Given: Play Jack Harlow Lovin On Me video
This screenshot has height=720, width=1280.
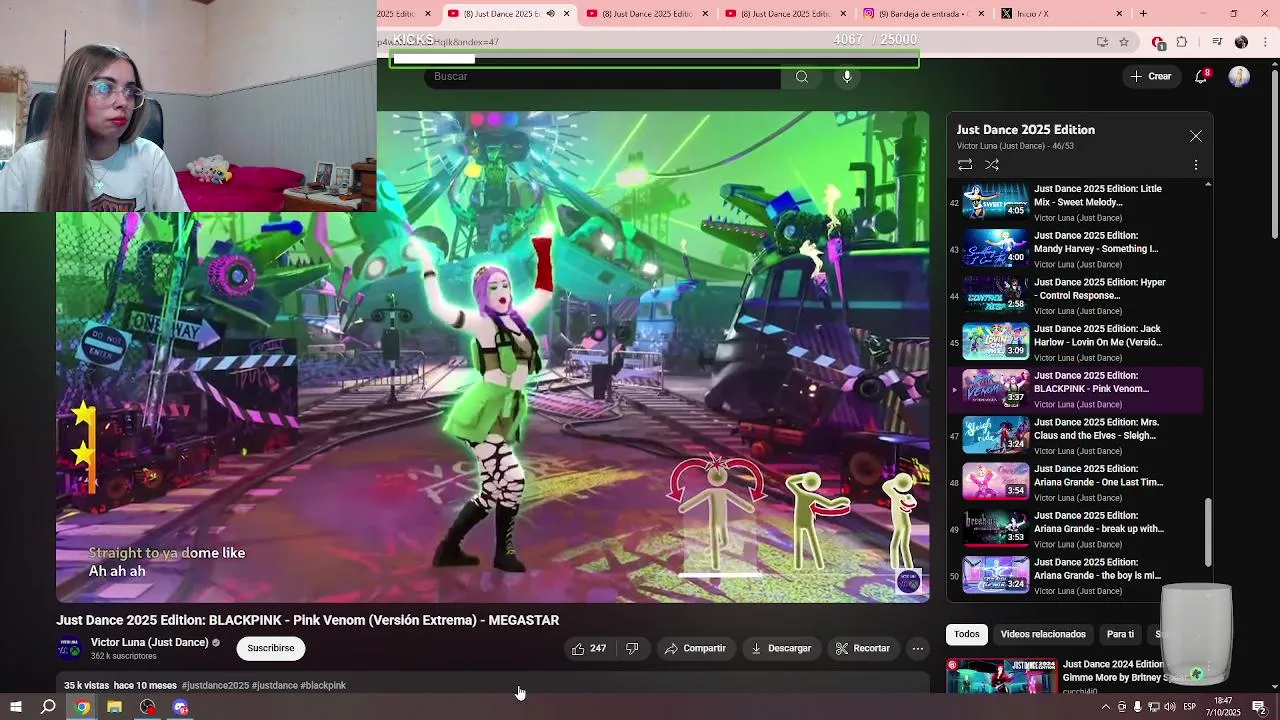Looking at the screenshot, I should [1076, 343].
